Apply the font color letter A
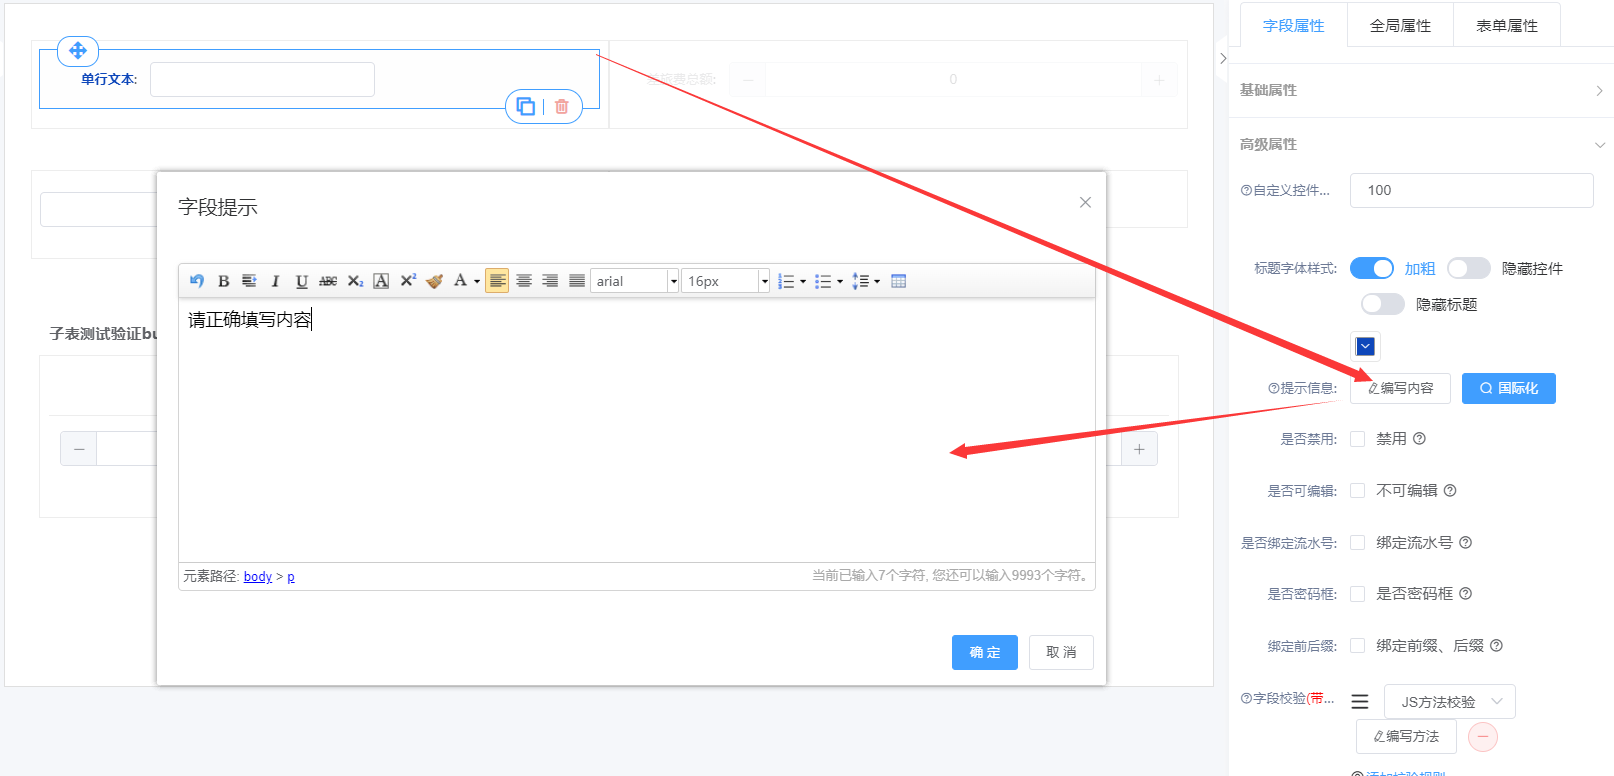This screenshot has height=776, width=1614. coord(460,281)
